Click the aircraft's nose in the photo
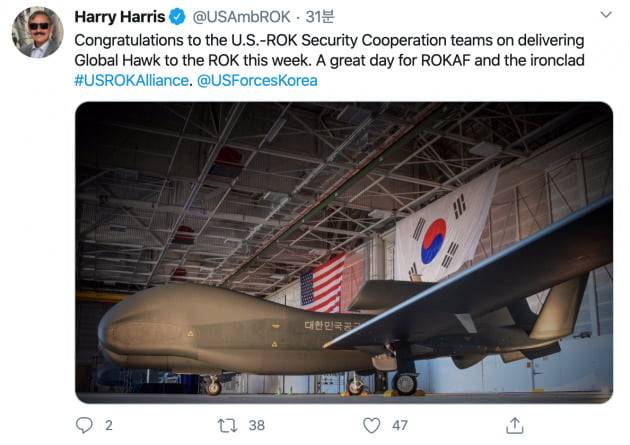 (115, 337)
